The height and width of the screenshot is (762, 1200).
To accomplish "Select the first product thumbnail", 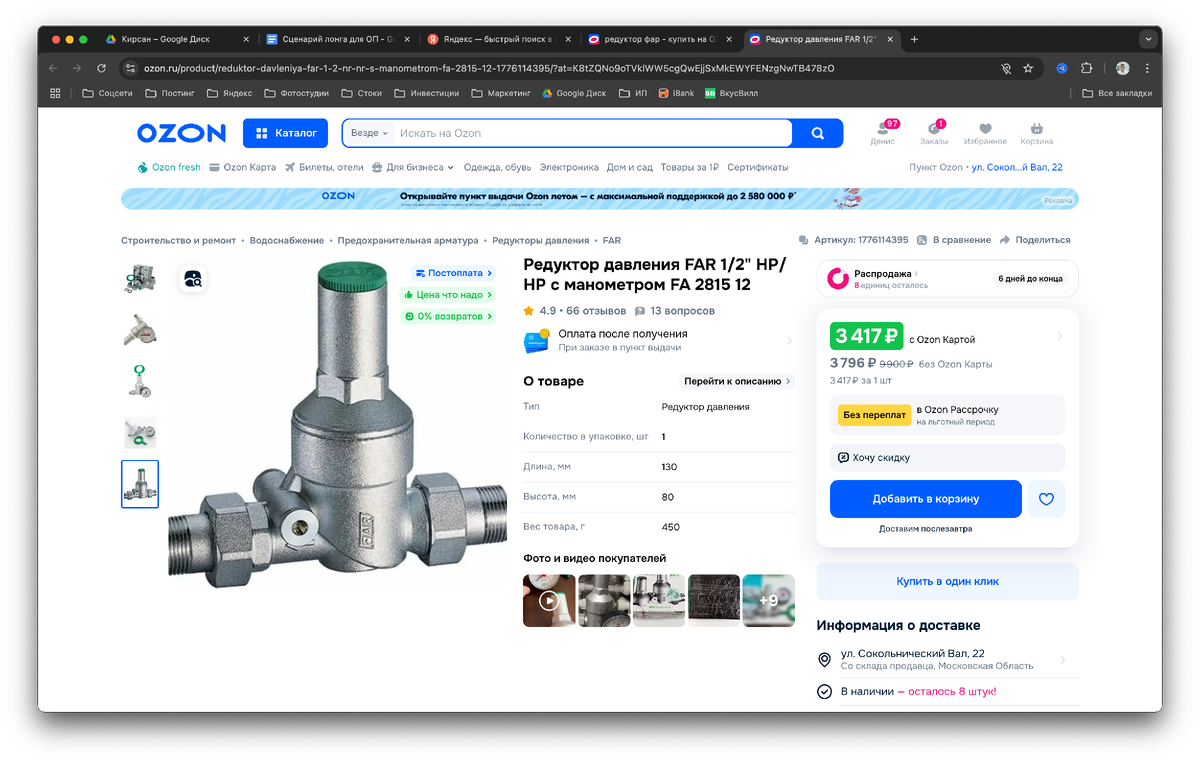I will point(140,279).
